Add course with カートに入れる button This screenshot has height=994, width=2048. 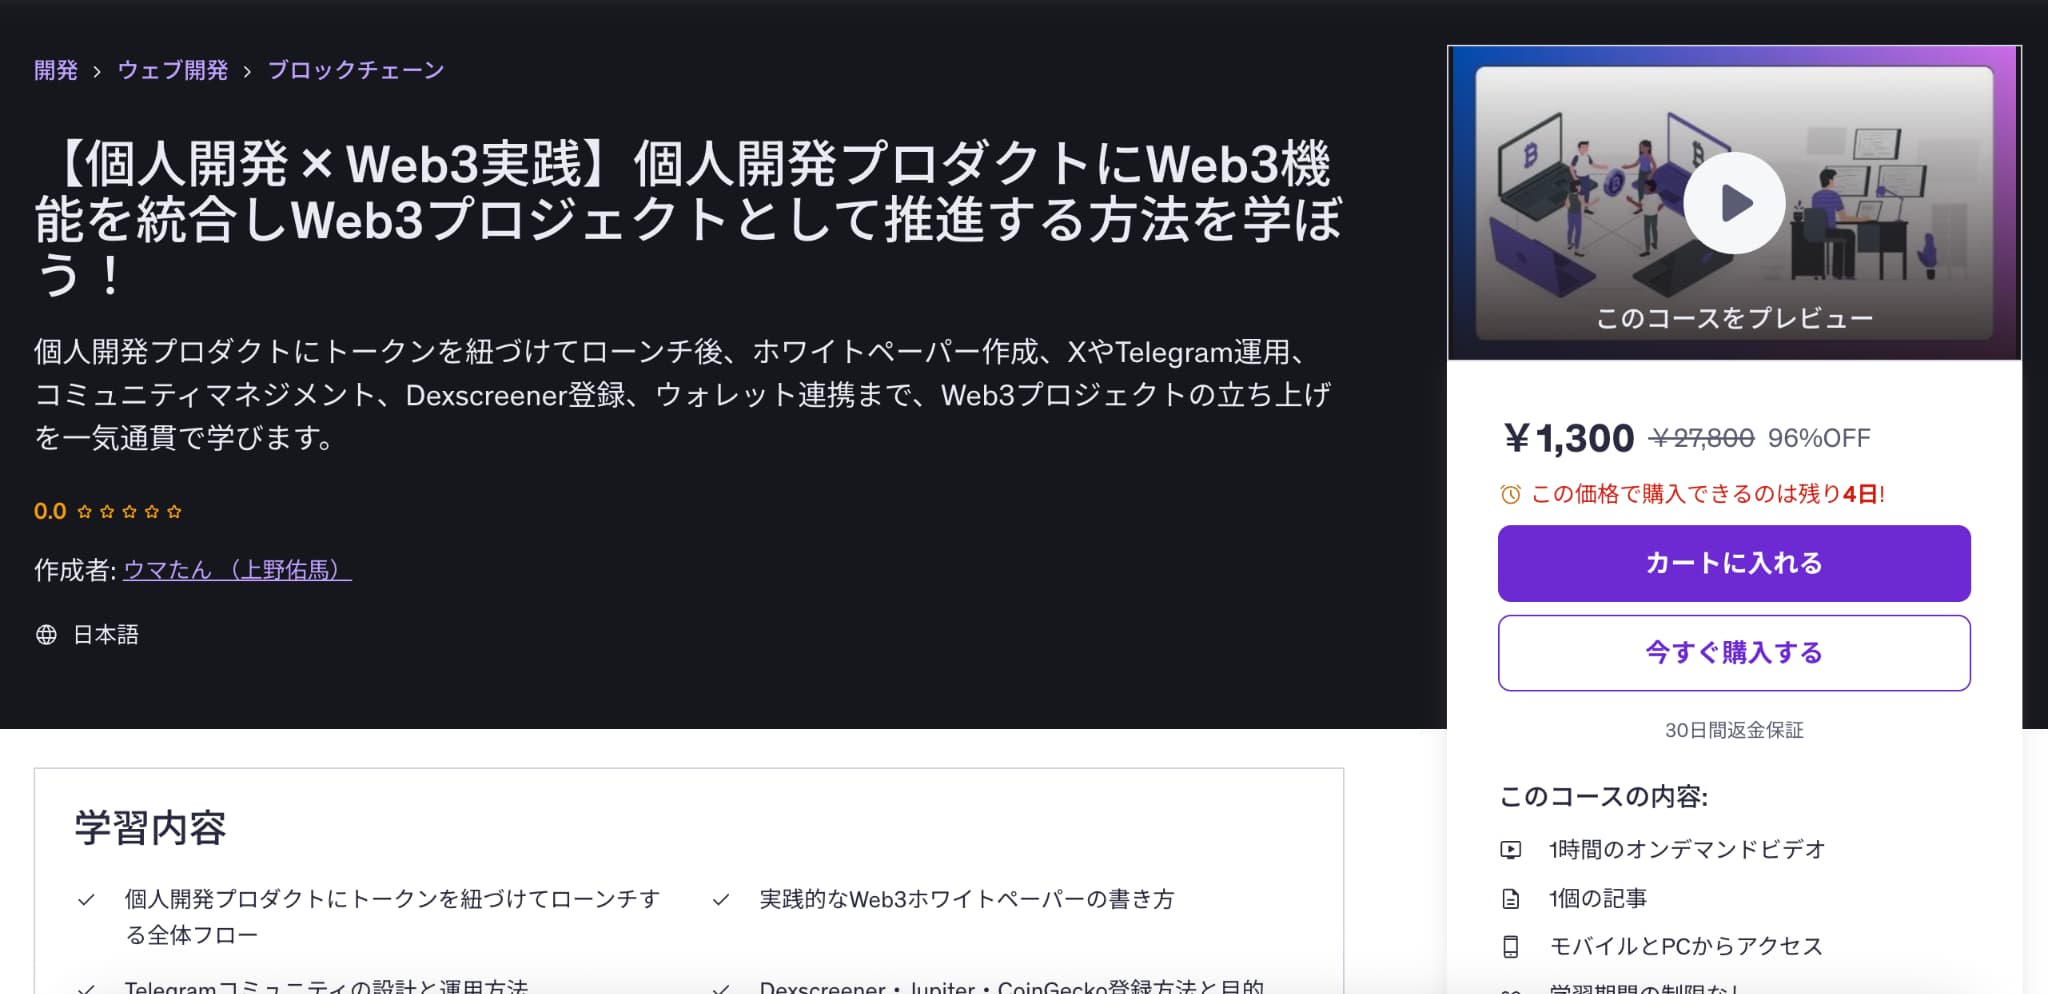pos(1733,563)
